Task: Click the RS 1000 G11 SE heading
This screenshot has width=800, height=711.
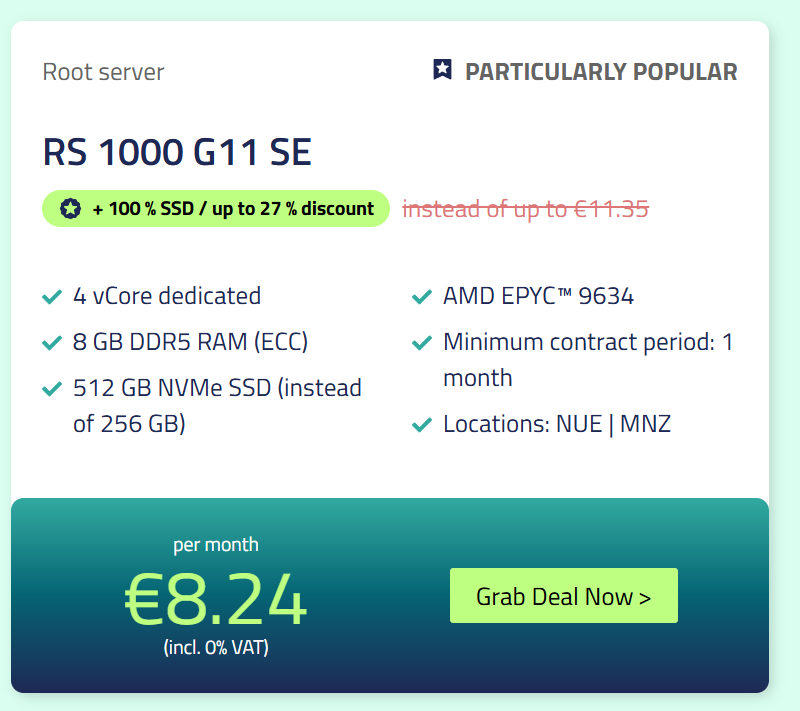Action: (x=177, y=152)
